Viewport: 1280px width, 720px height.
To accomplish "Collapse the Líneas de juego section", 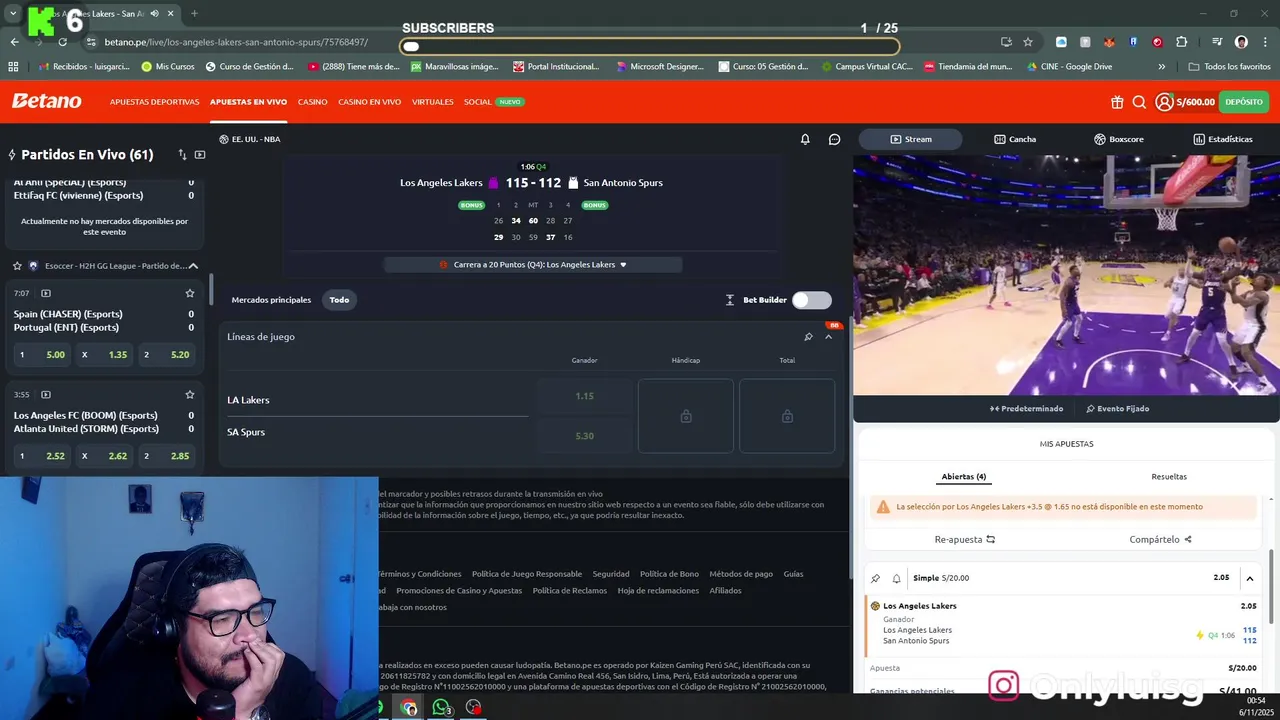I will coord(828,337).
